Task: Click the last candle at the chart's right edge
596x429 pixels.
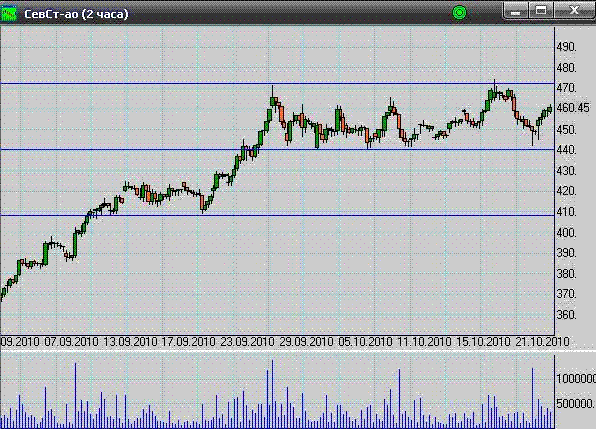Action: (550, 109)
